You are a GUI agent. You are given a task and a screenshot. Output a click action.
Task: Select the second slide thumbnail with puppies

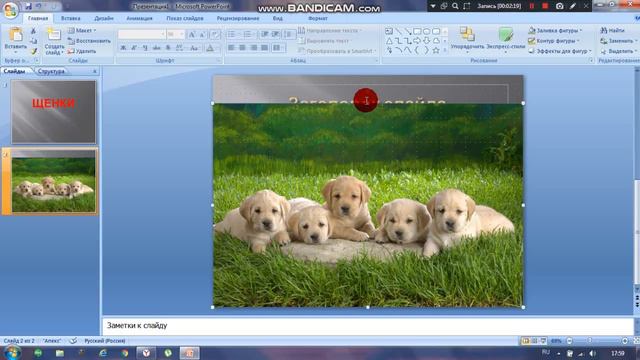point(53,181)
